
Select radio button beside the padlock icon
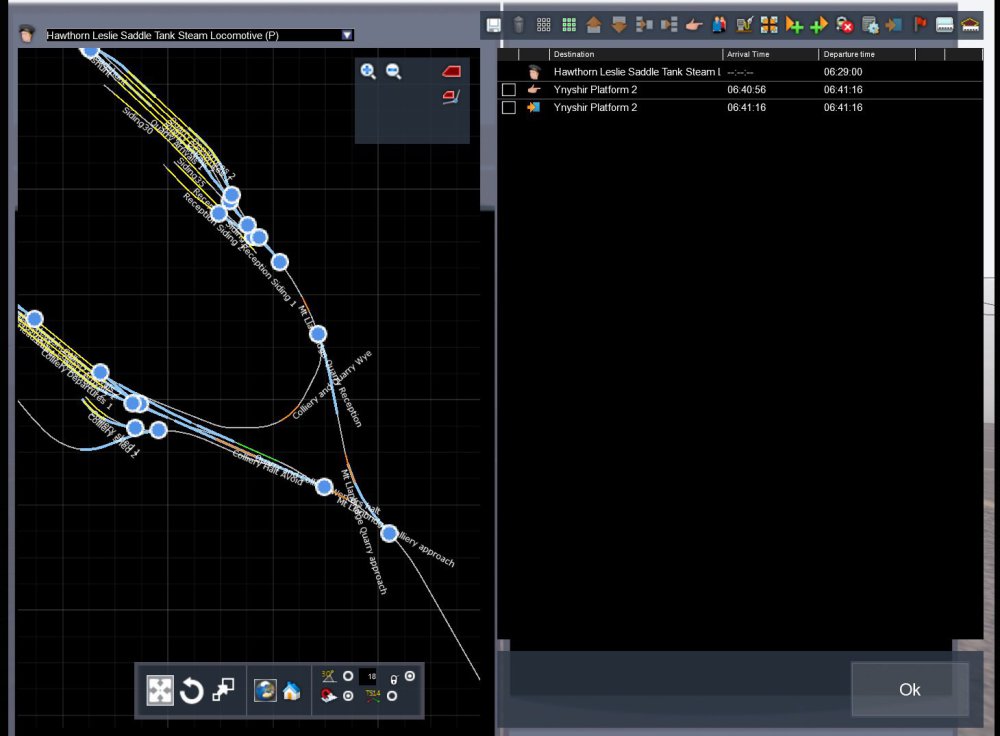click(409, 677)
